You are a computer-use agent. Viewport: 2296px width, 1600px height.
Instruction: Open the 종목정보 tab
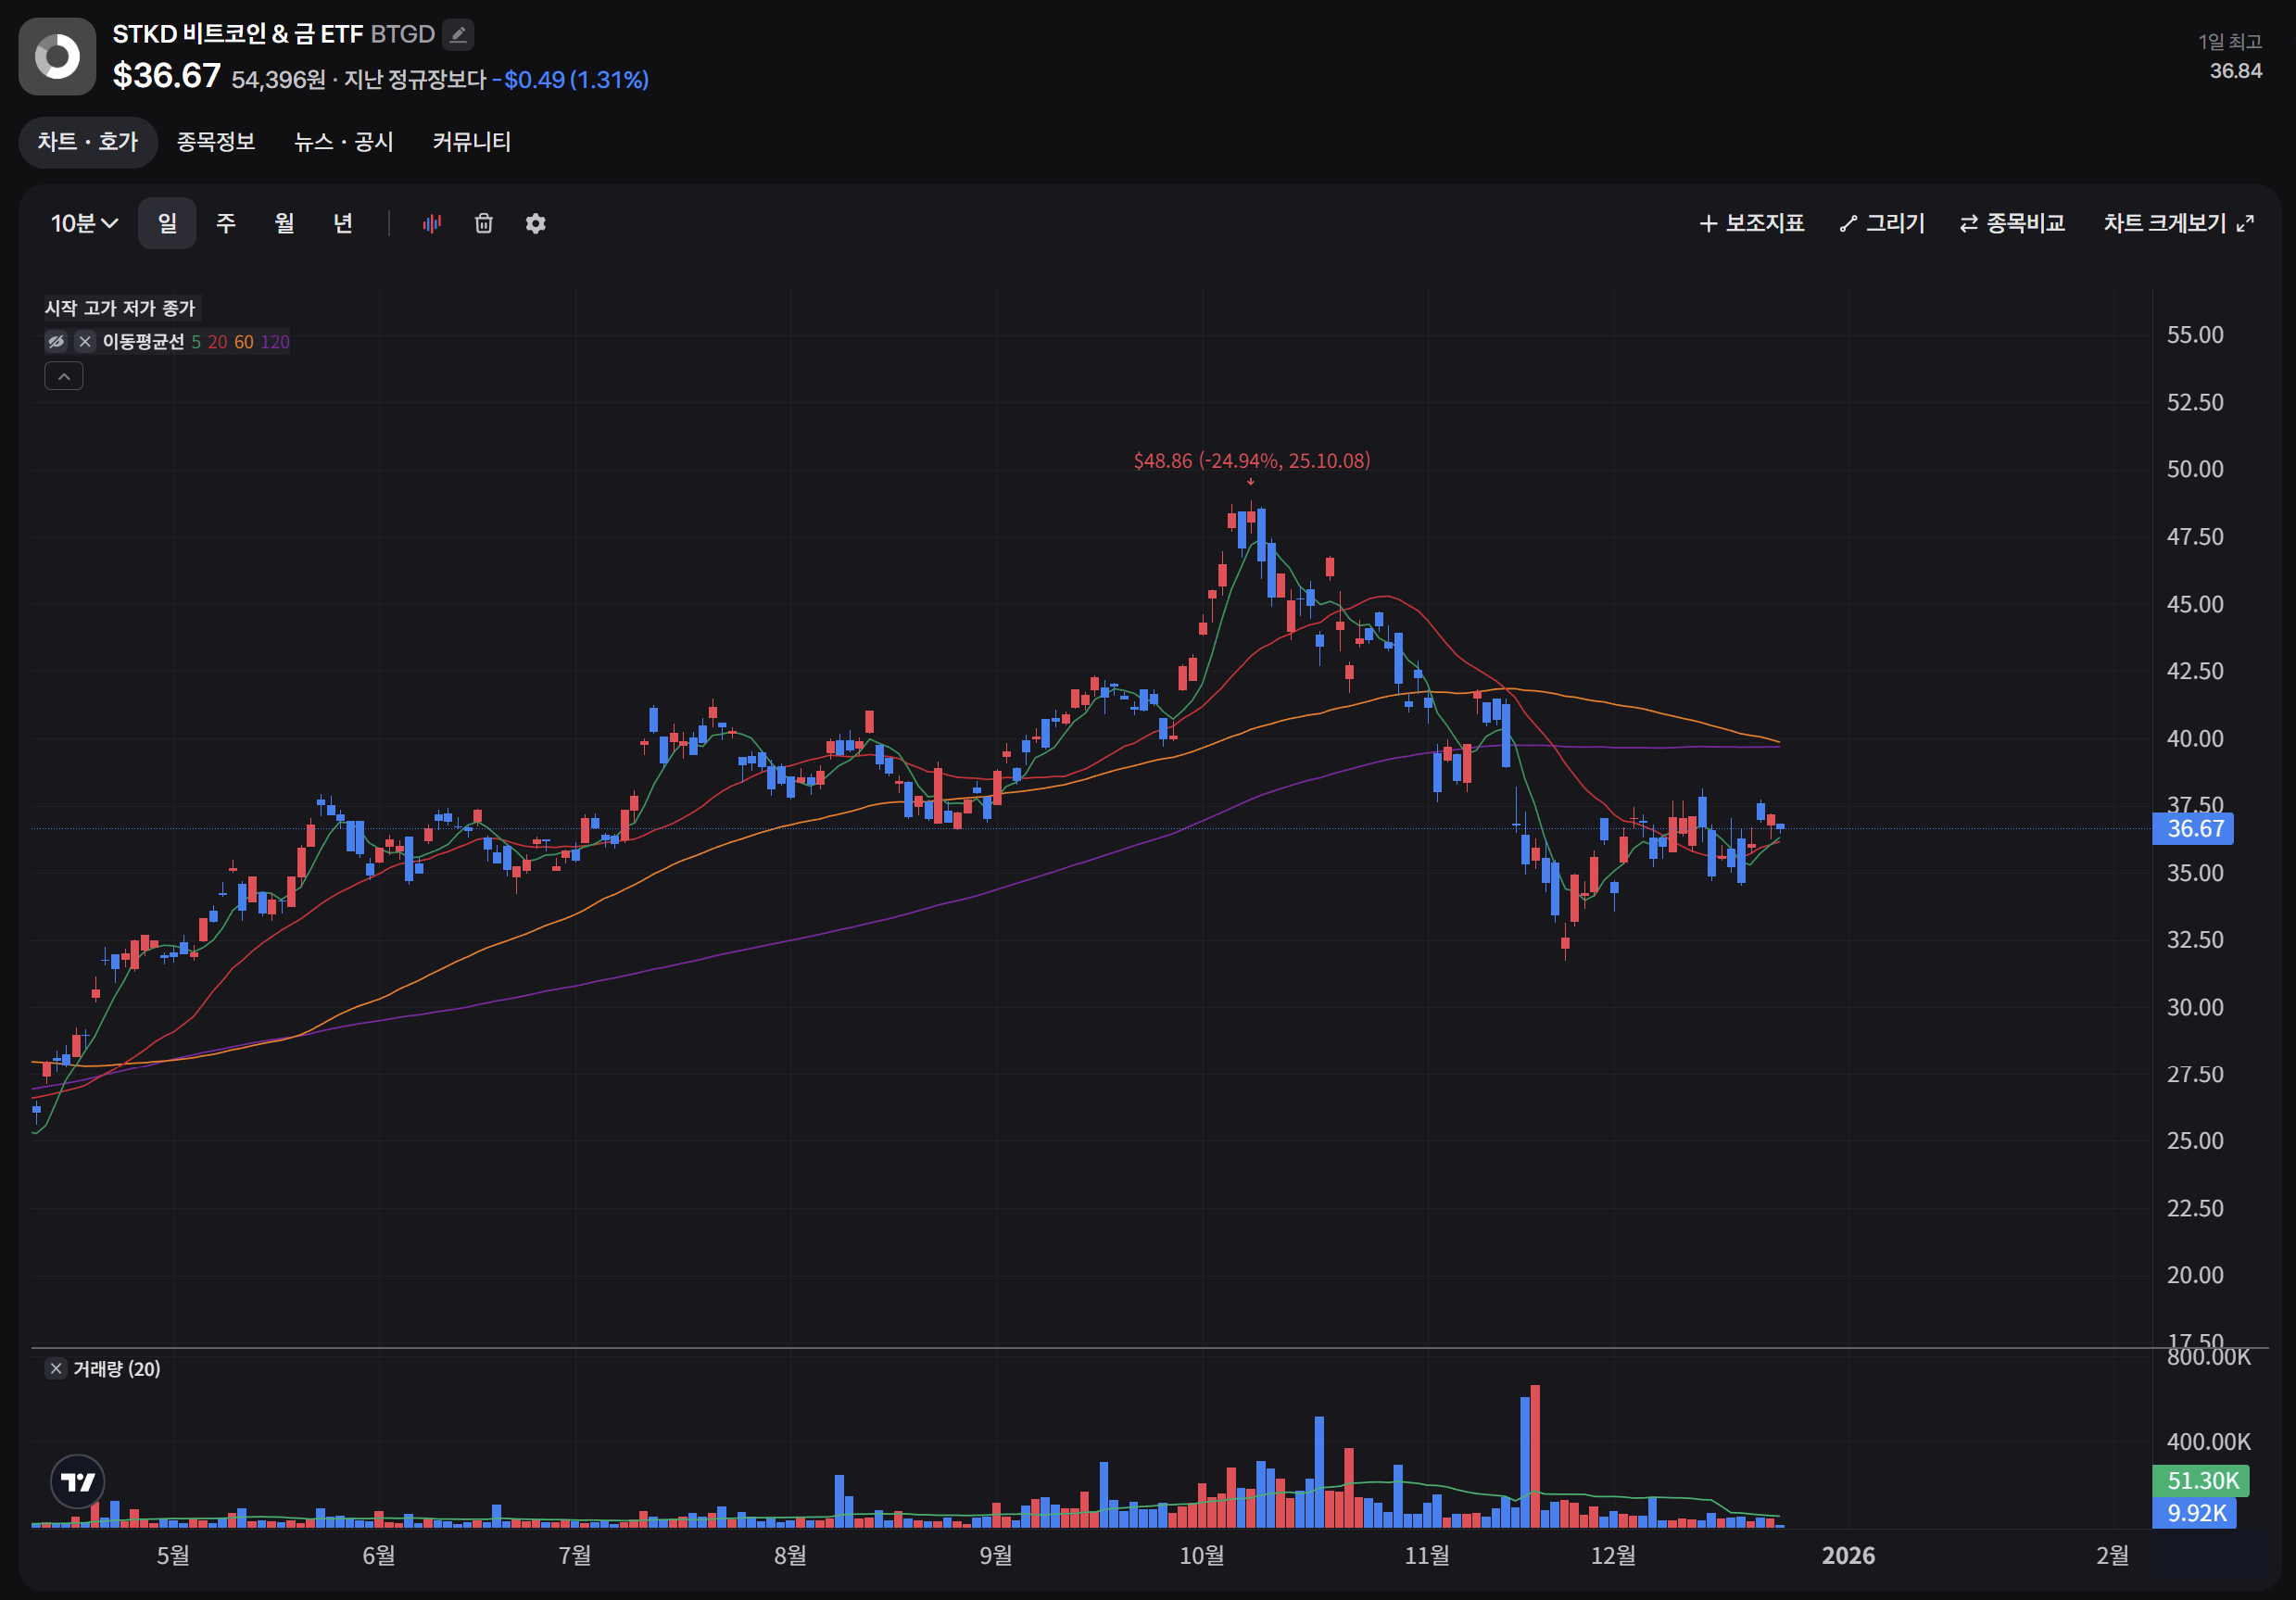point(216,142)
